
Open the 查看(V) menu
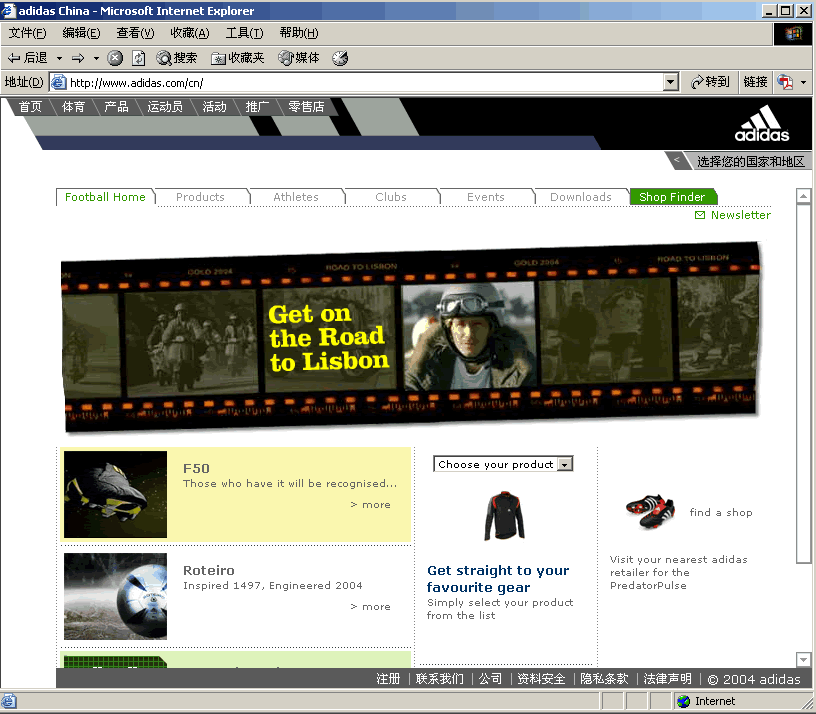pyautogui.click(x=135, y=33)
